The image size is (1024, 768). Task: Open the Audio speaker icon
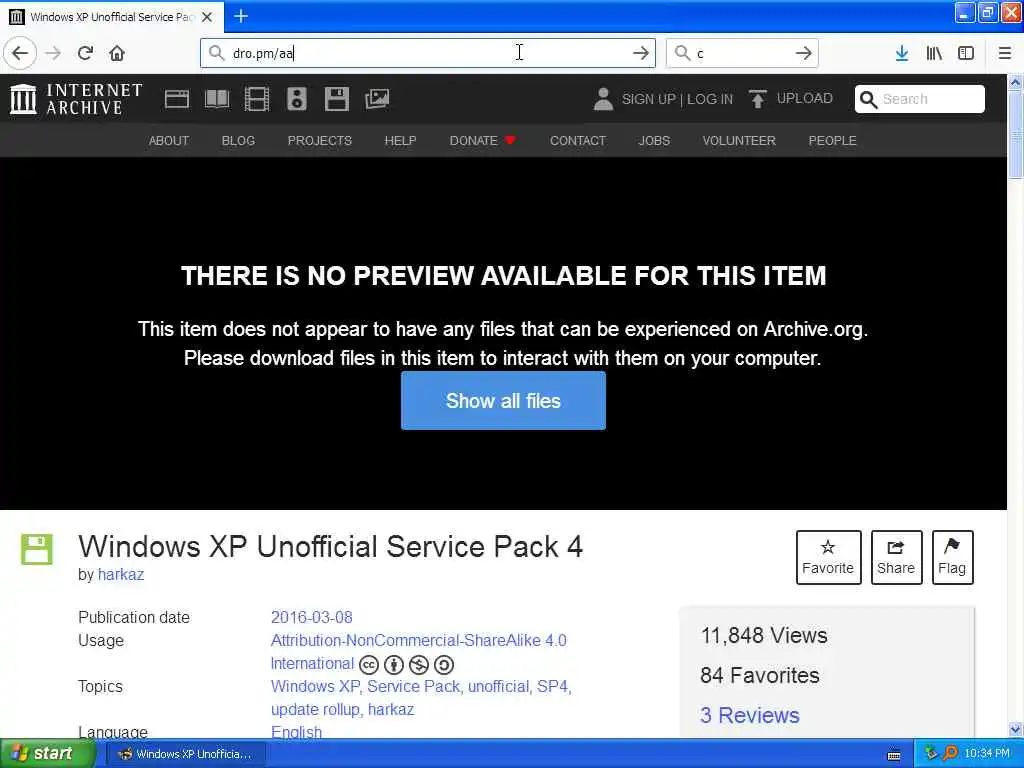click(x=296, y=99)
